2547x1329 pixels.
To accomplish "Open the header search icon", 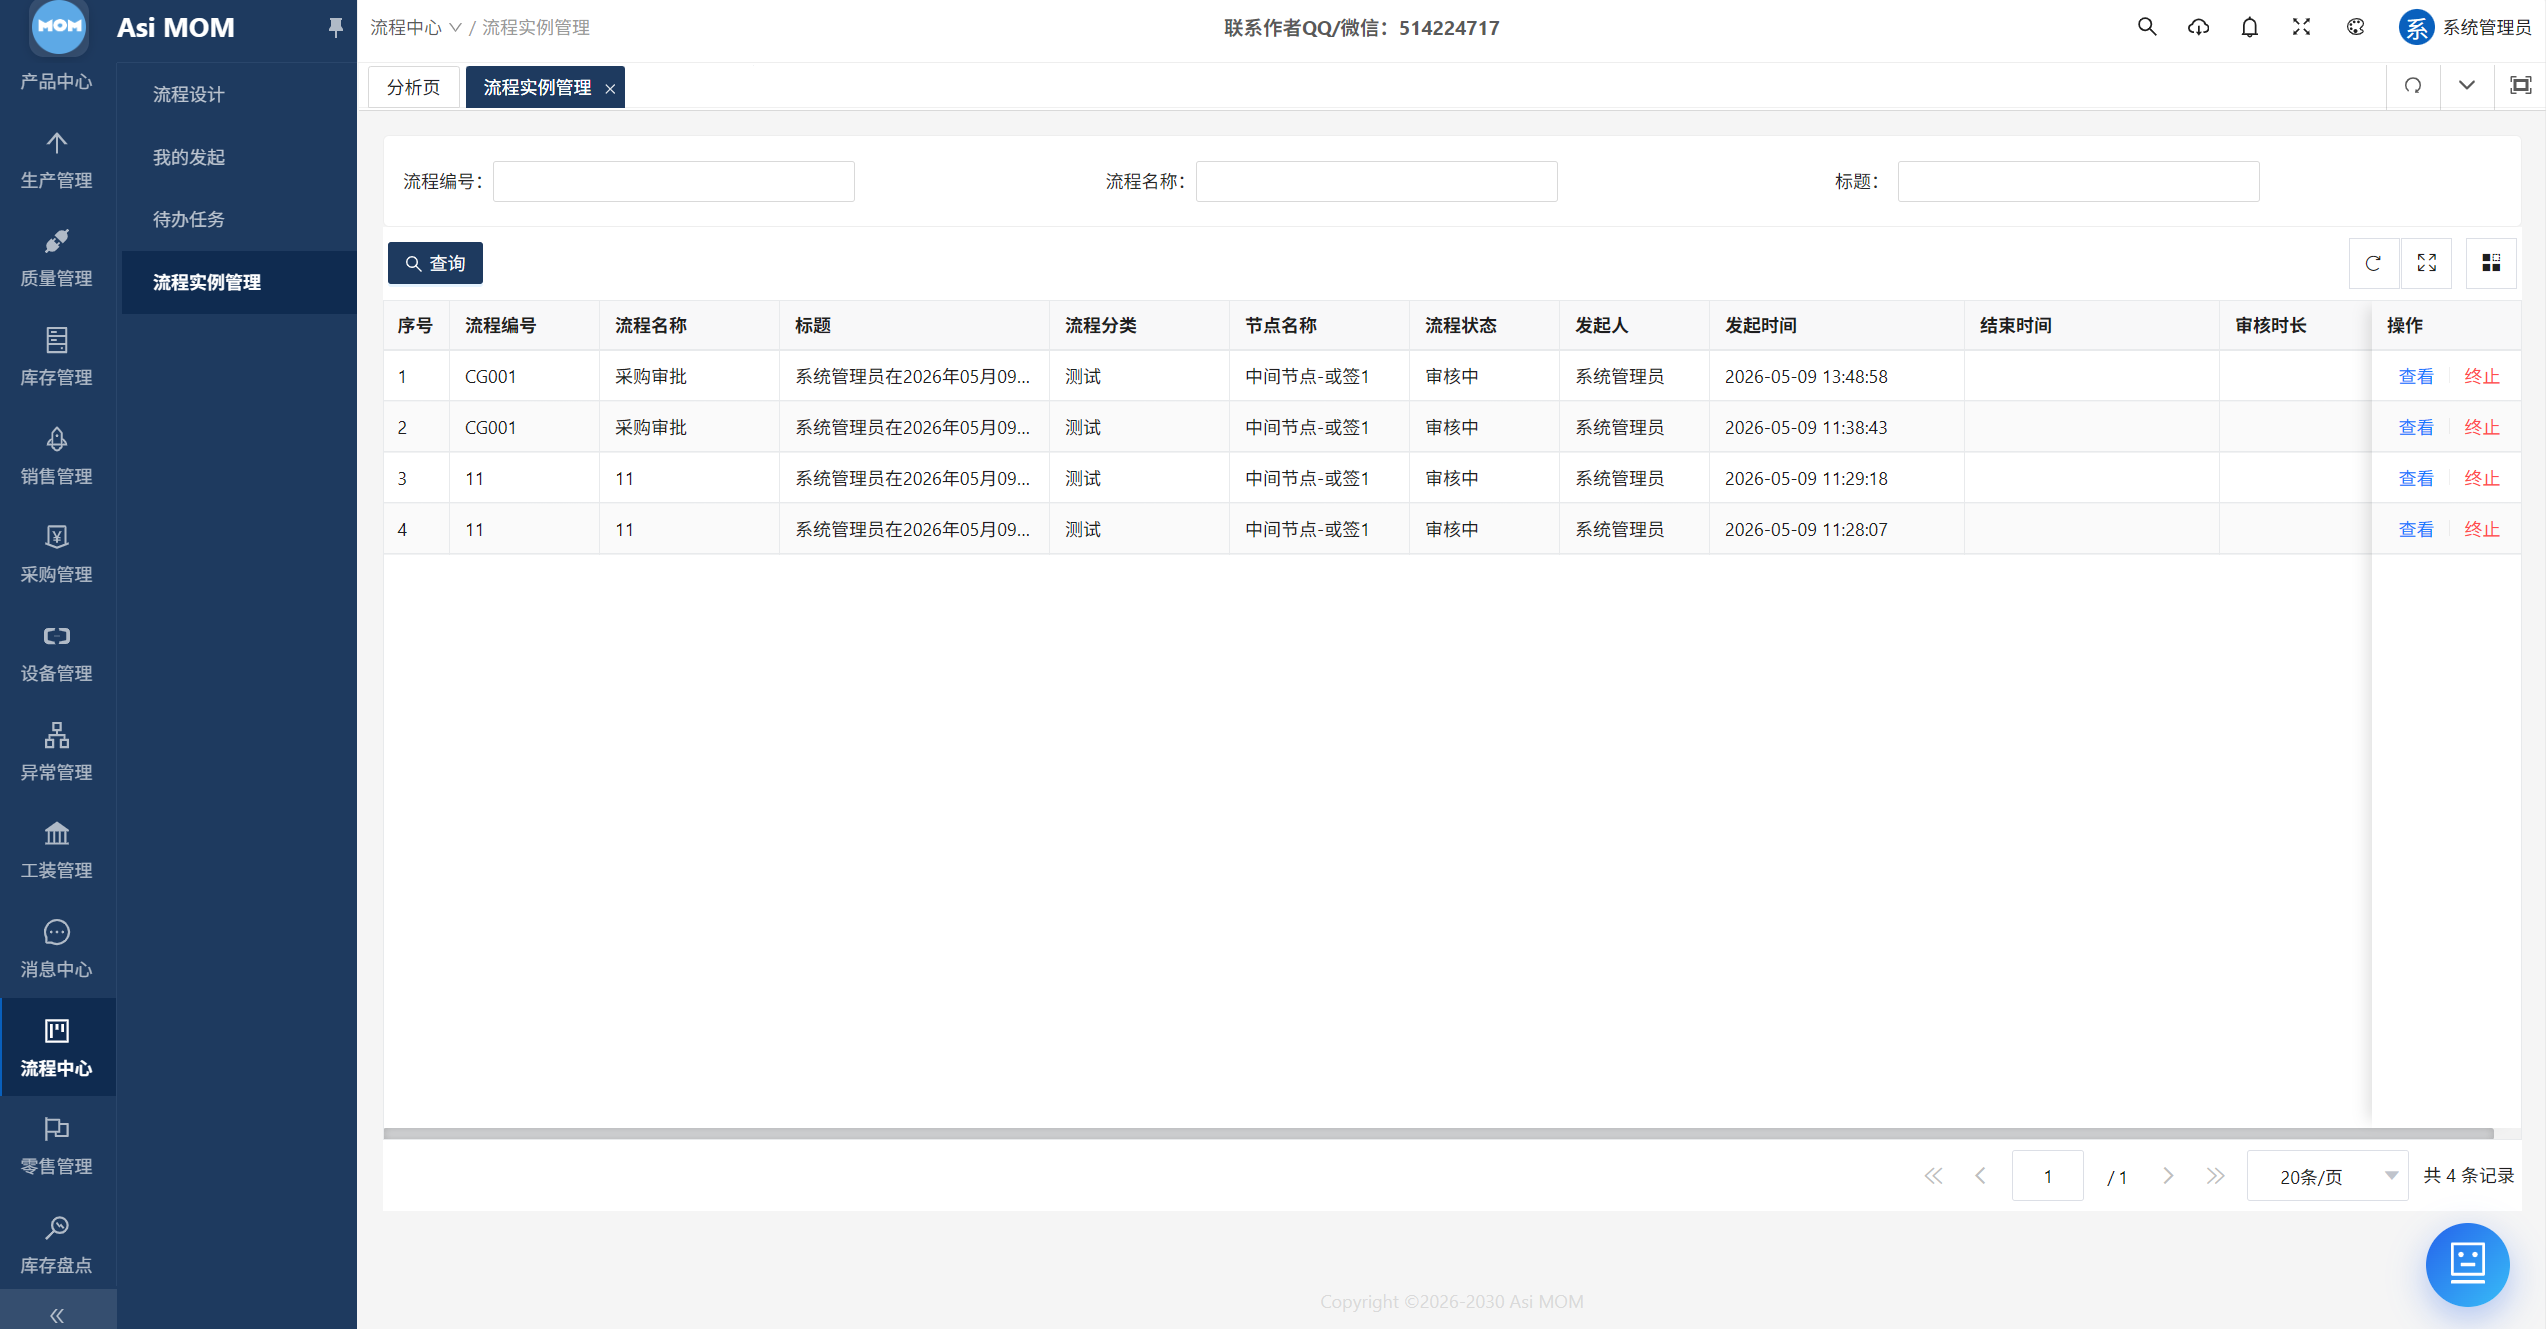I will (2146, 27).
